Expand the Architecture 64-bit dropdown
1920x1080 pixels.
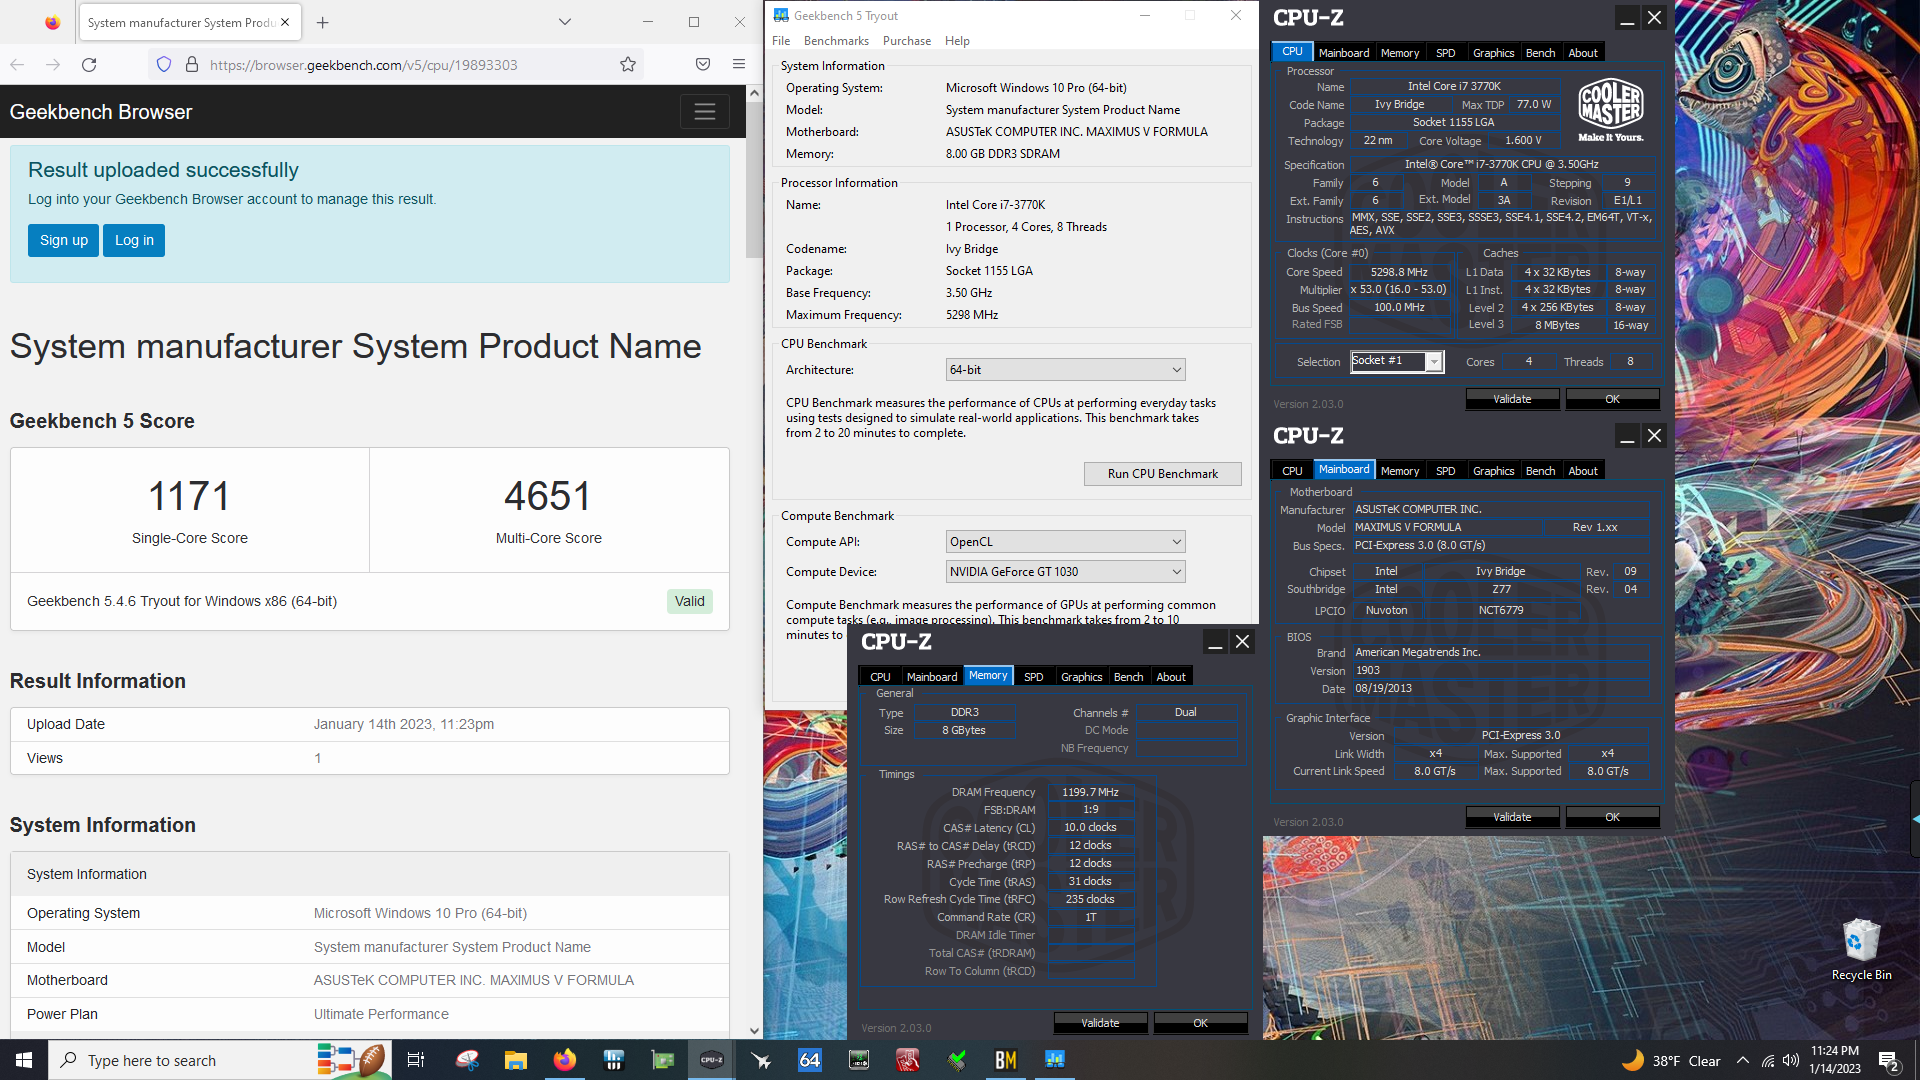click(x=1066, y=370)
